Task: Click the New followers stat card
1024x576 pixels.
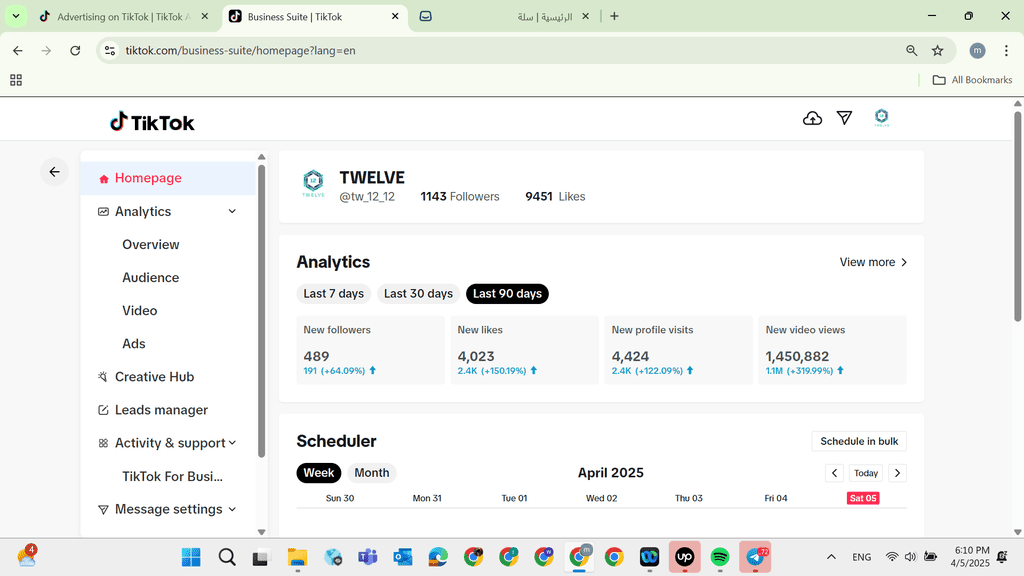Action: [370, 350]
